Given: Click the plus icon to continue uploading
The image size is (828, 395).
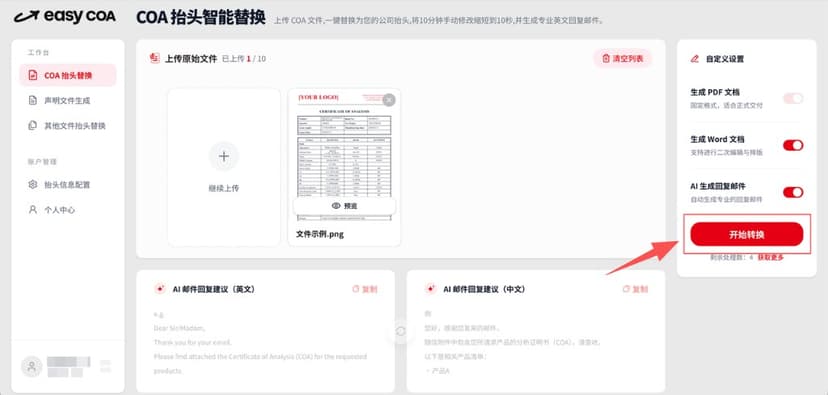Looking at the screenshot, I should click(x=224, y=156).
